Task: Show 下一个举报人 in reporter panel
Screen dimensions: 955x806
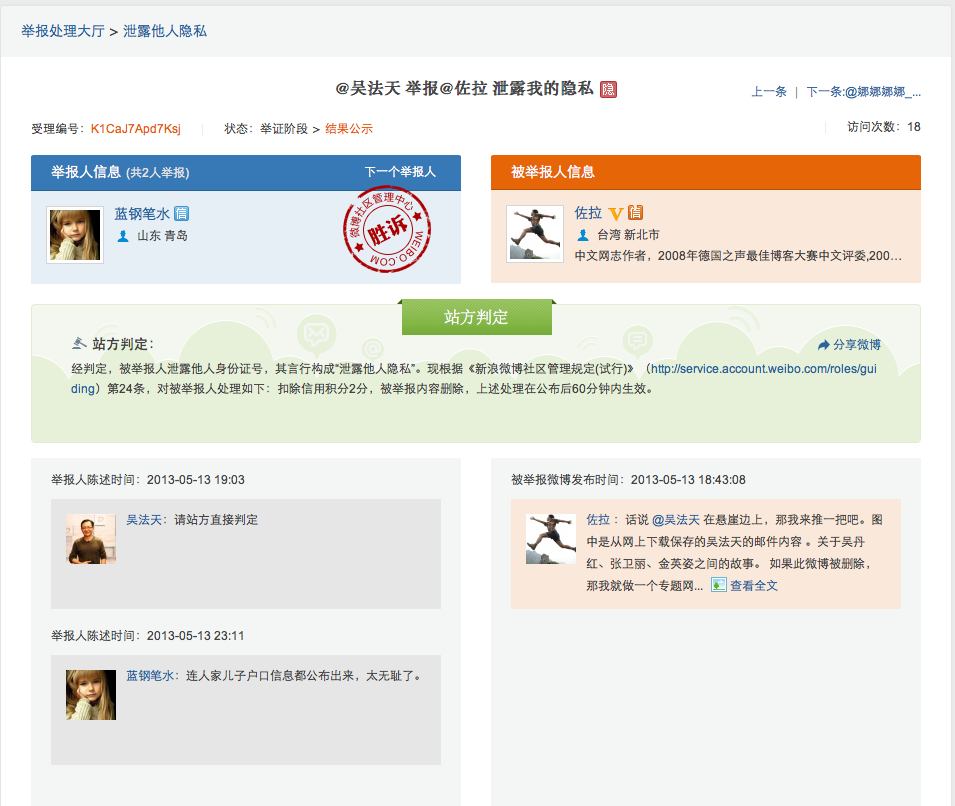Action: [x=400, y=172]
